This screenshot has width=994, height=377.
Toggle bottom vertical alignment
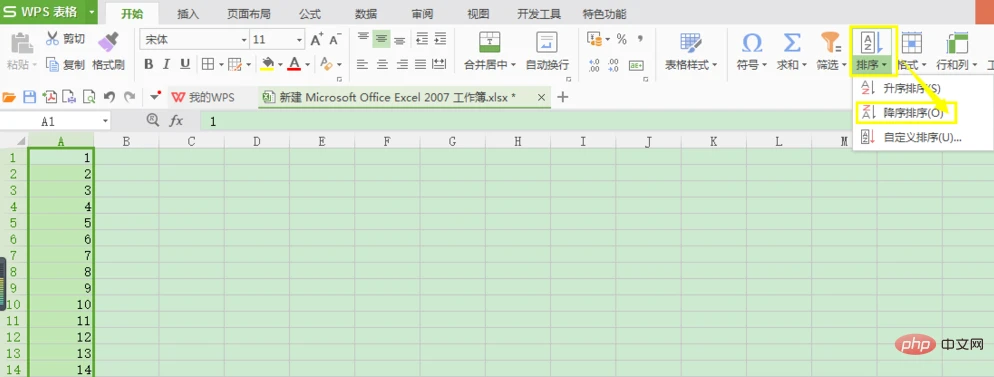(x=399, y=39)
